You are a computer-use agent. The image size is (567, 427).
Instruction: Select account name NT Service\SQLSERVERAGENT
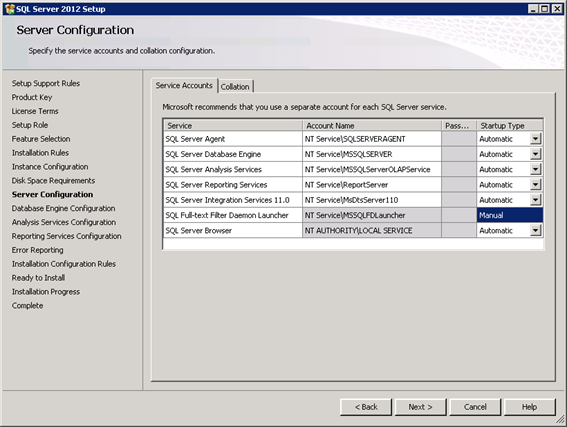(372, 139)
